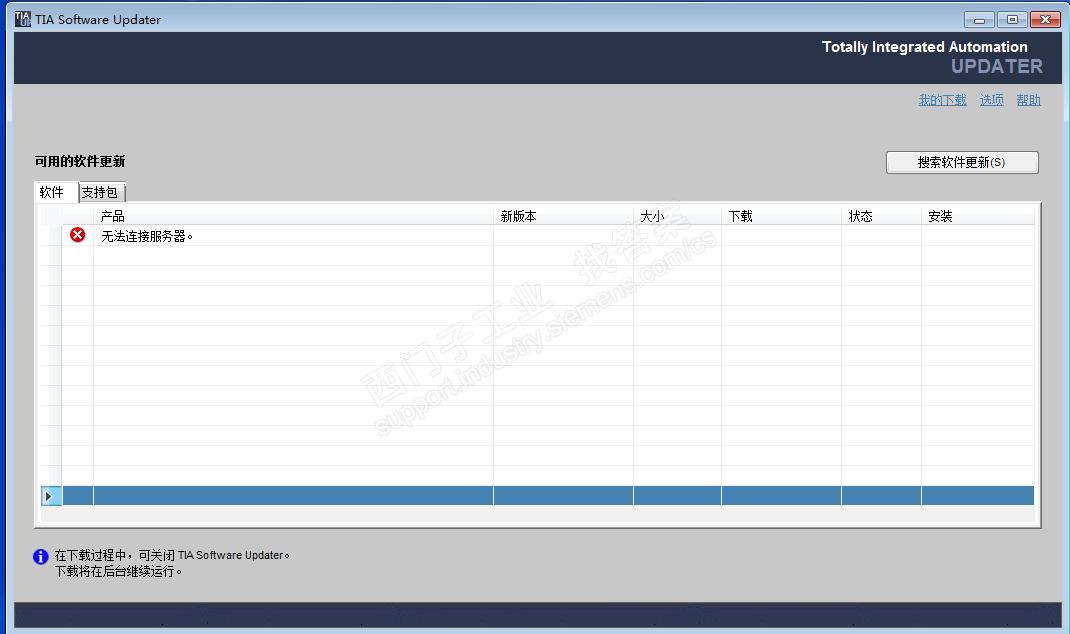This screenshot has width=1070, height=634.
Task: Select the 无法连接服务器 row text
Action: (147, 236)
